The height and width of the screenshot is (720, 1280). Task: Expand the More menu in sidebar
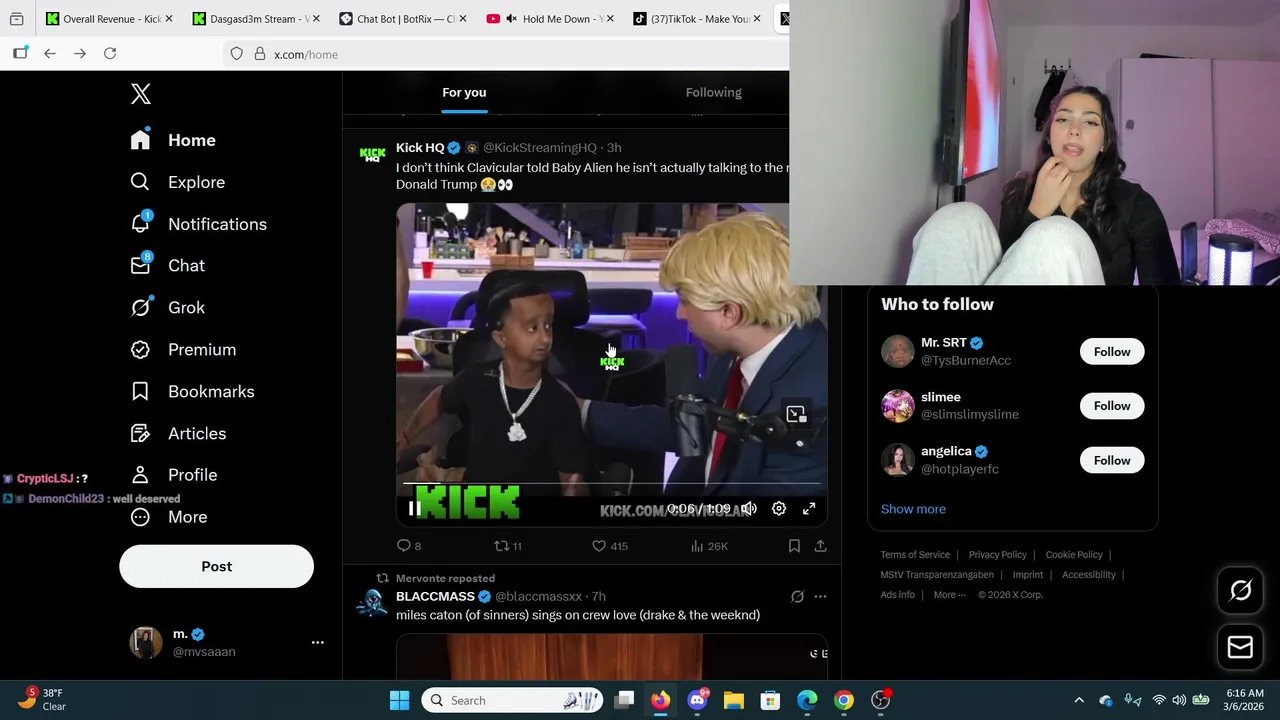point(168,517)
